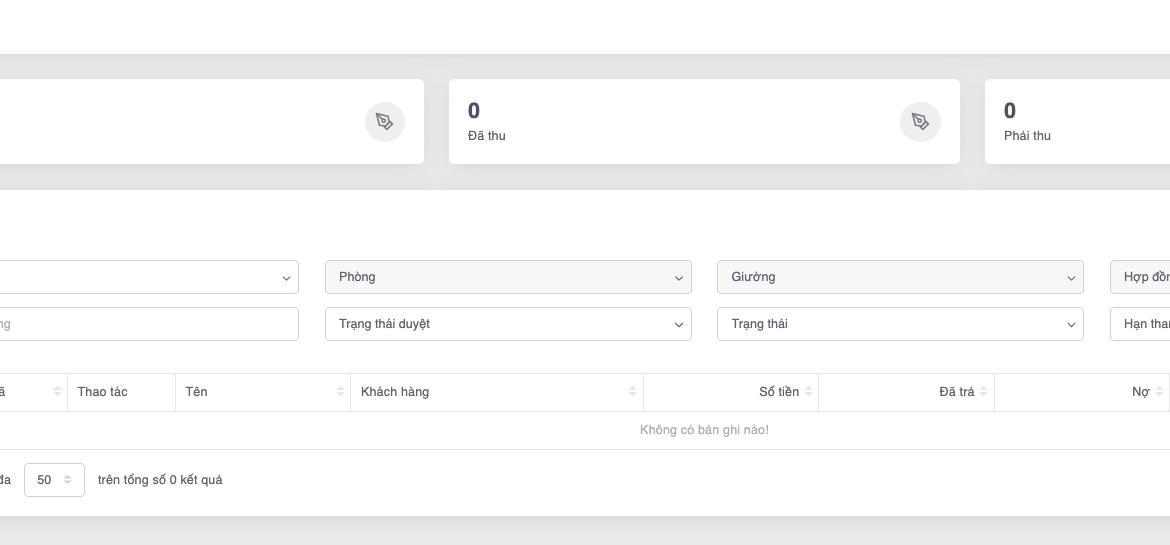Open the Phòng dropdown
The image size is (1170, 545).
[508, 277]
